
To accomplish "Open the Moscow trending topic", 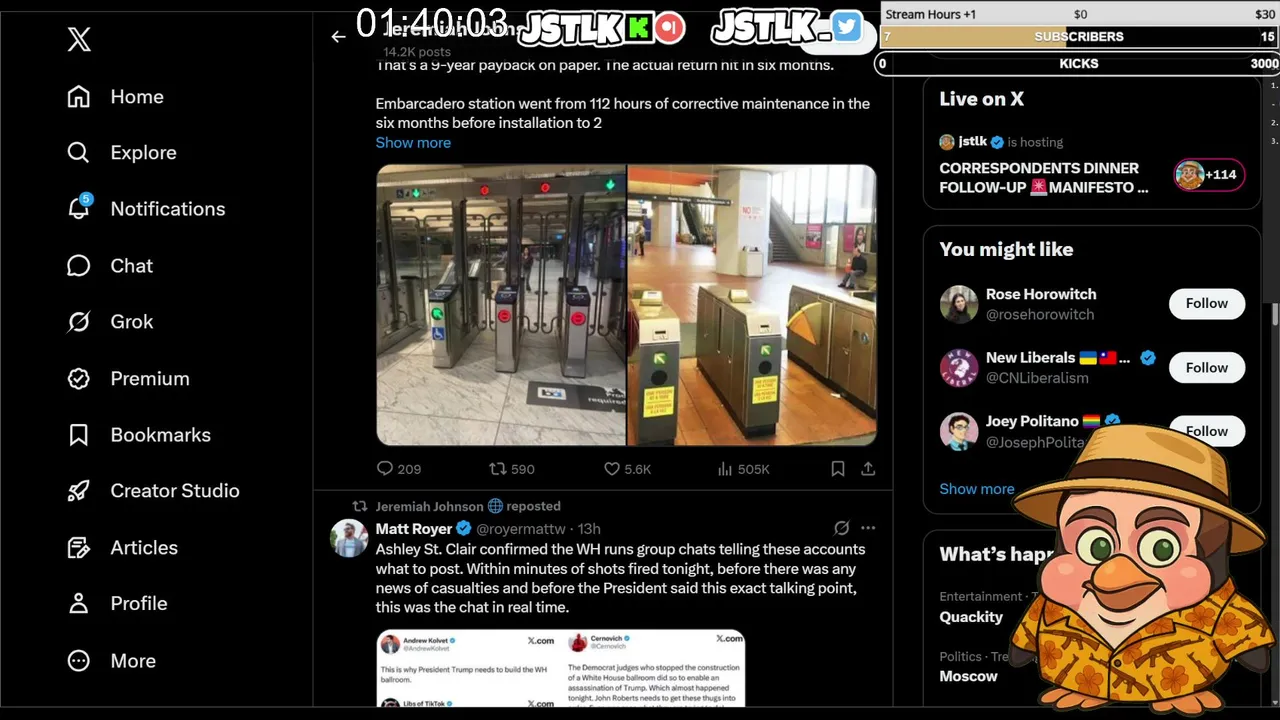I will (x=968, y=676).
